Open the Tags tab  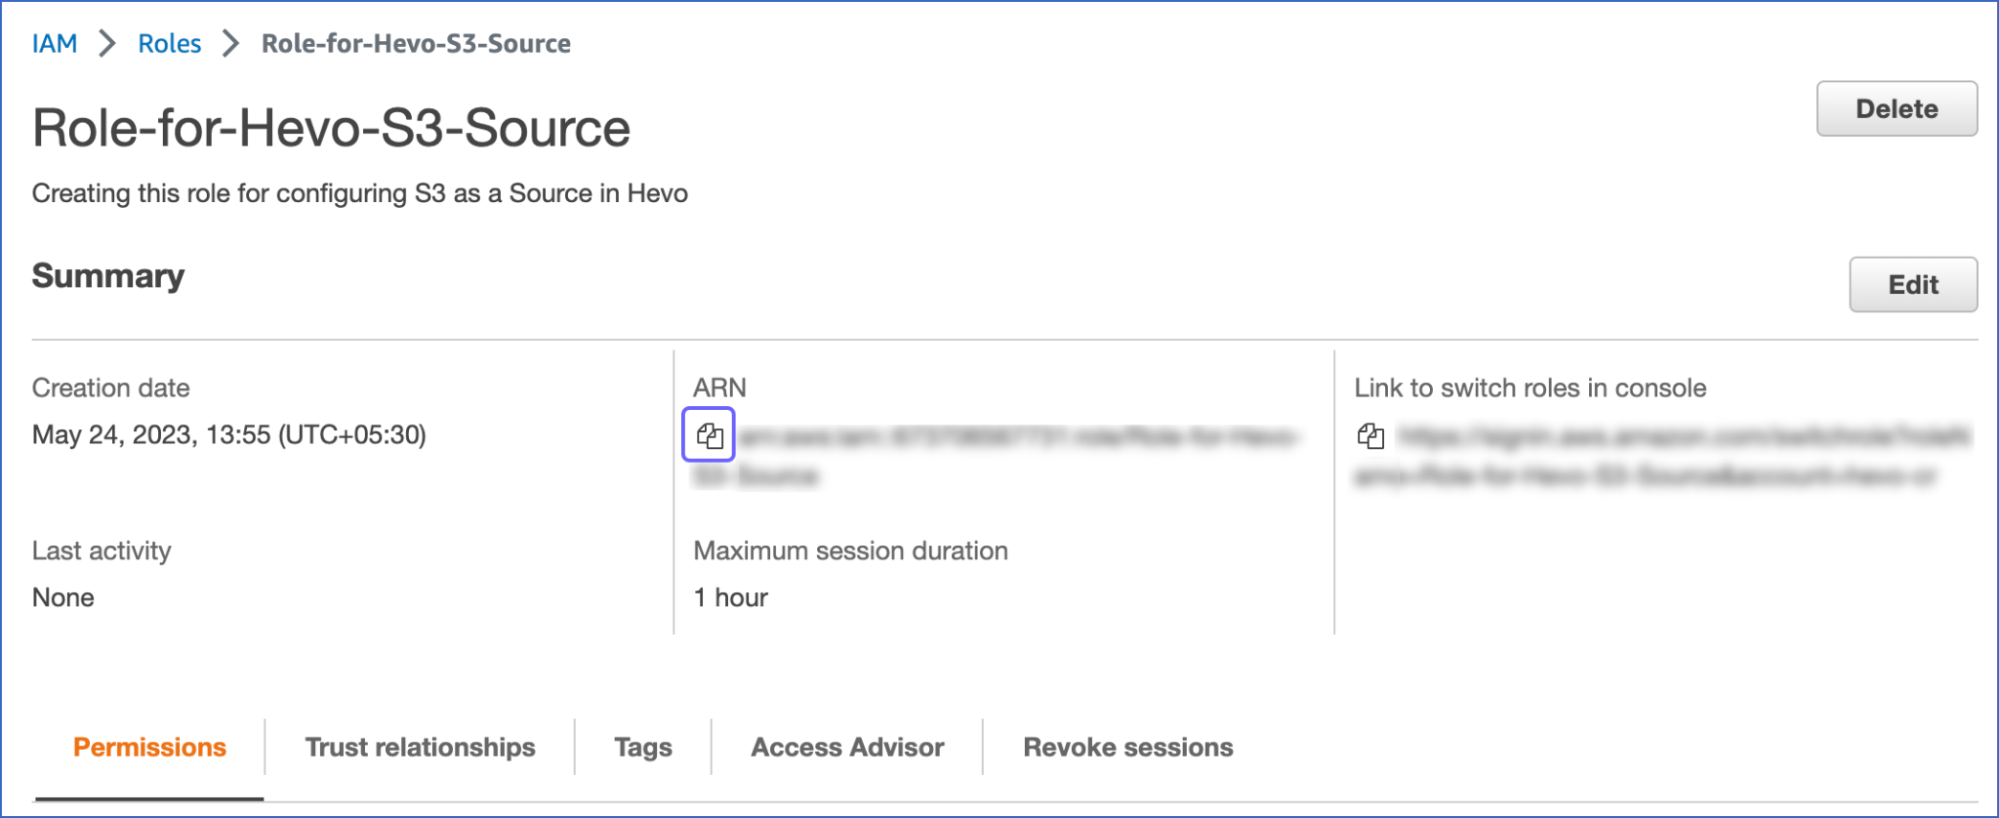coord(643,747)
